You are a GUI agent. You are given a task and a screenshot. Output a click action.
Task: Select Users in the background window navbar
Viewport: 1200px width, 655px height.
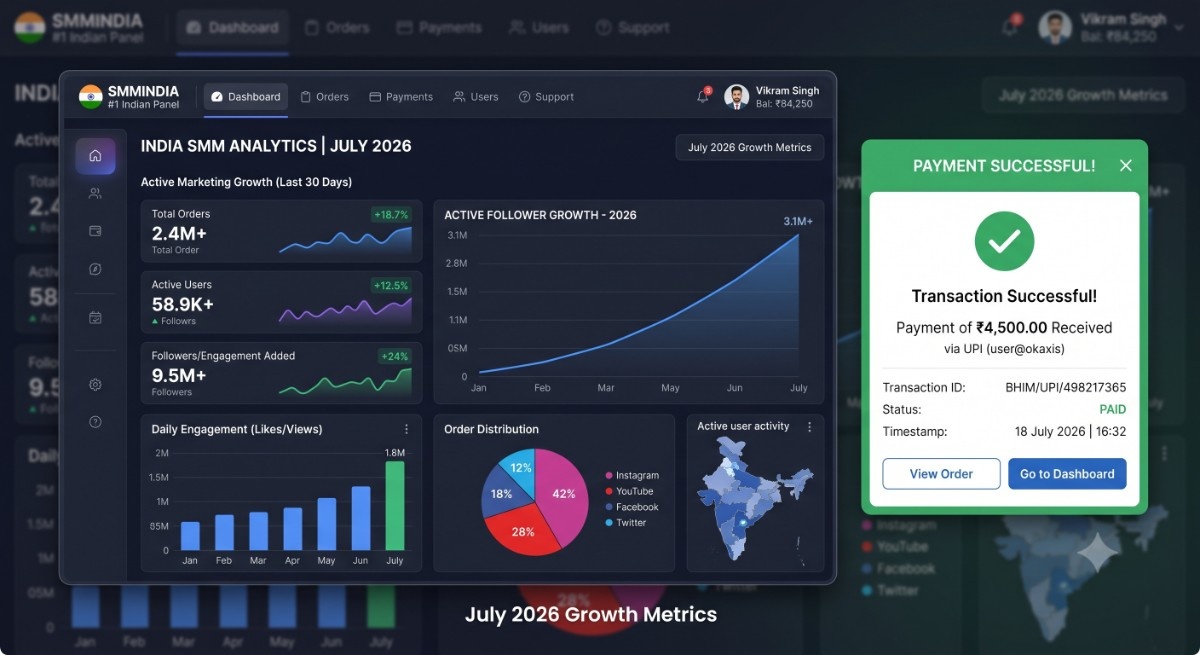pos(538,28)
